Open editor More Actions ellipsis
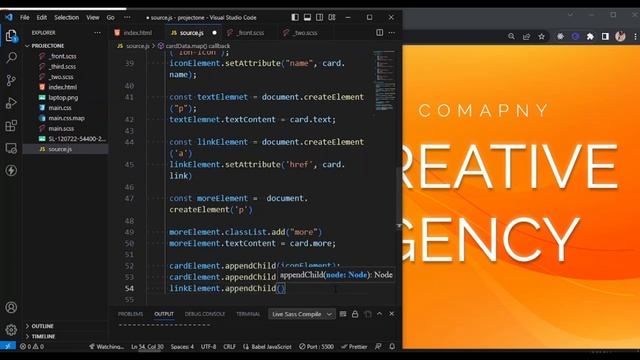 [x=392, y=32]
